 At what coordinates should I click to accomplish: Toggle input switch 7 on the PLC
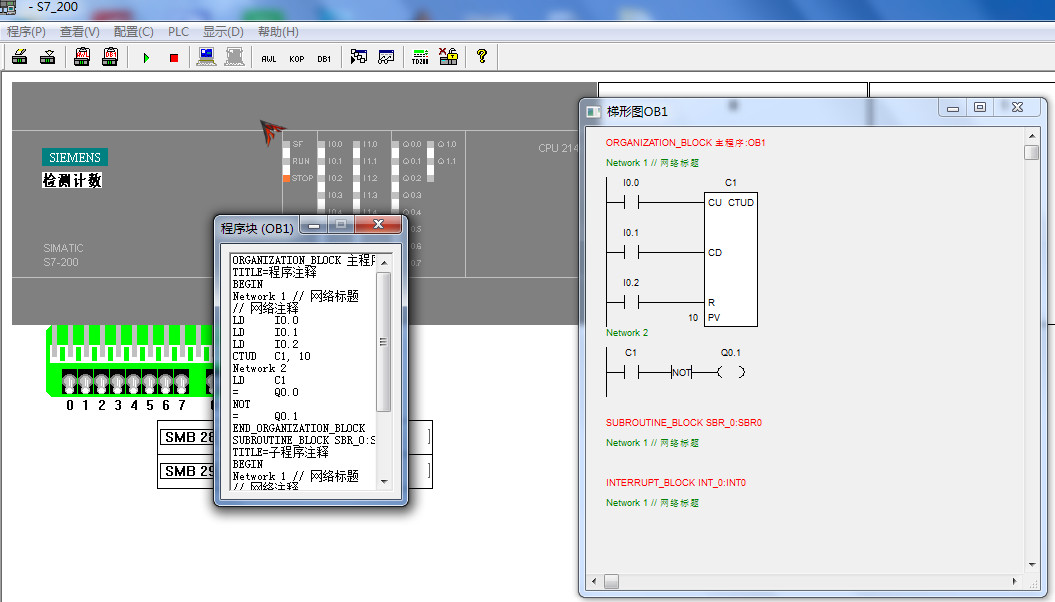181,383
